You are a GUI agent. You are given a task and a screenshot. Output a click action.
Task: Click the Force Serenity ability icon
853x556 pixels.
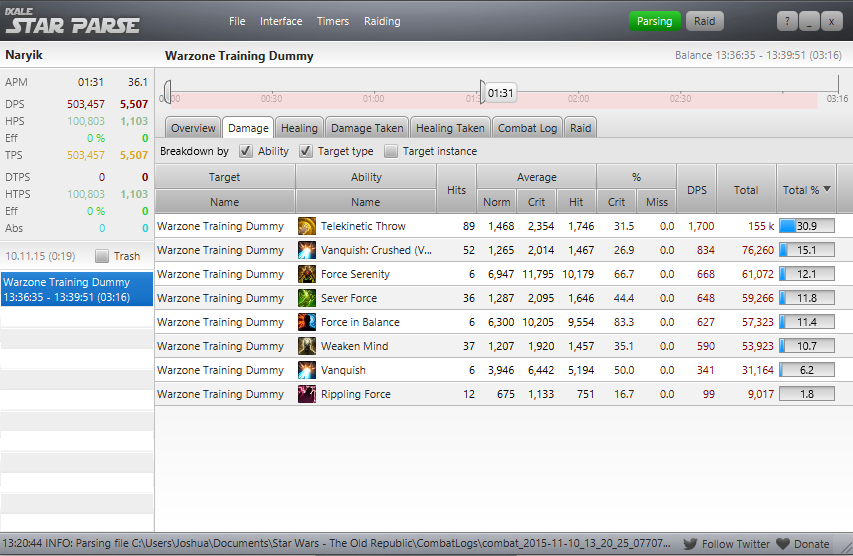click(307, 274)
